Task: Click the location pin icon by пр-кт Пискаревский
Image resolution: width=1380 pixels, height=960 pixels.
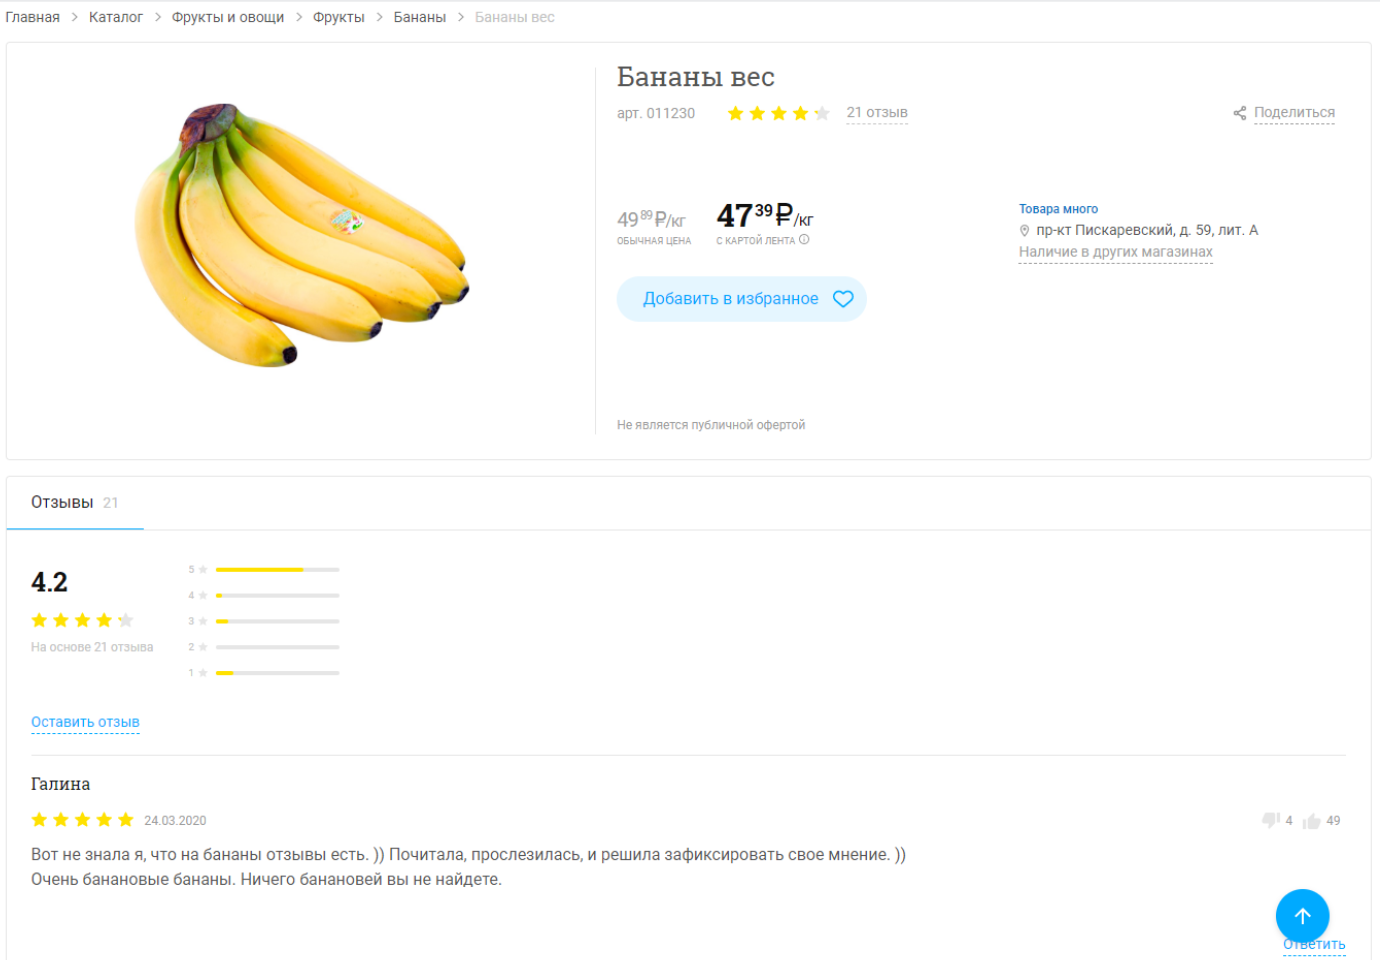Action: tap(1024, 231)
